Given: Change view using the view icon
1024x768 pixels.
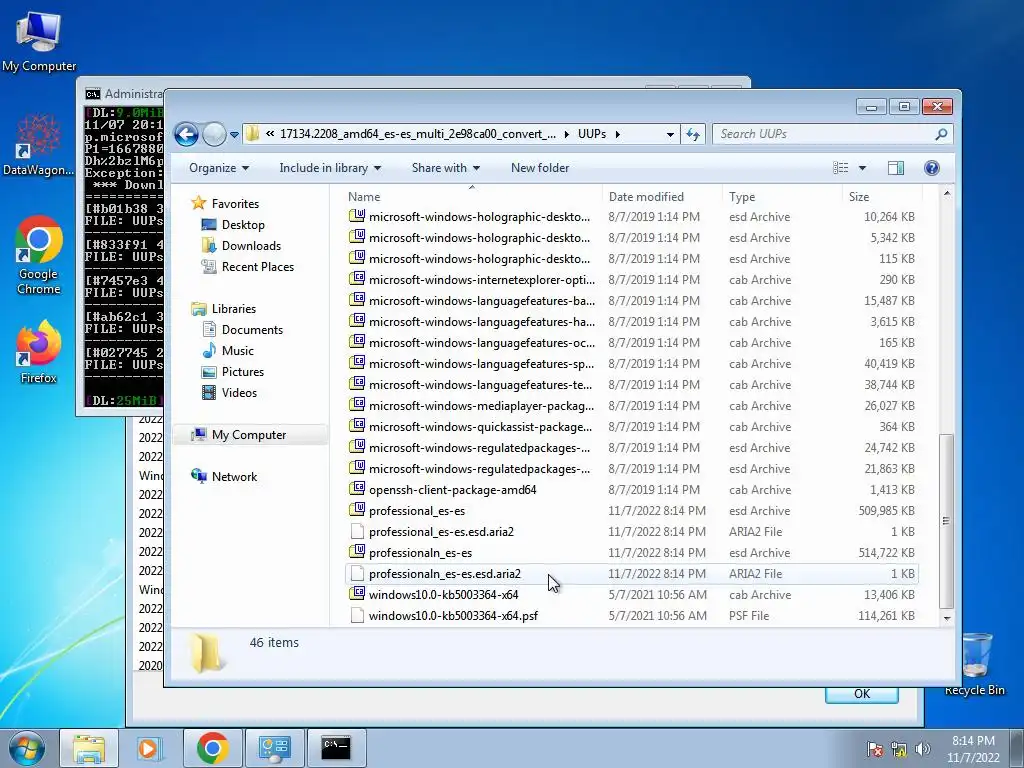Looking at the screenshot, I should click(x=840, y=168).
